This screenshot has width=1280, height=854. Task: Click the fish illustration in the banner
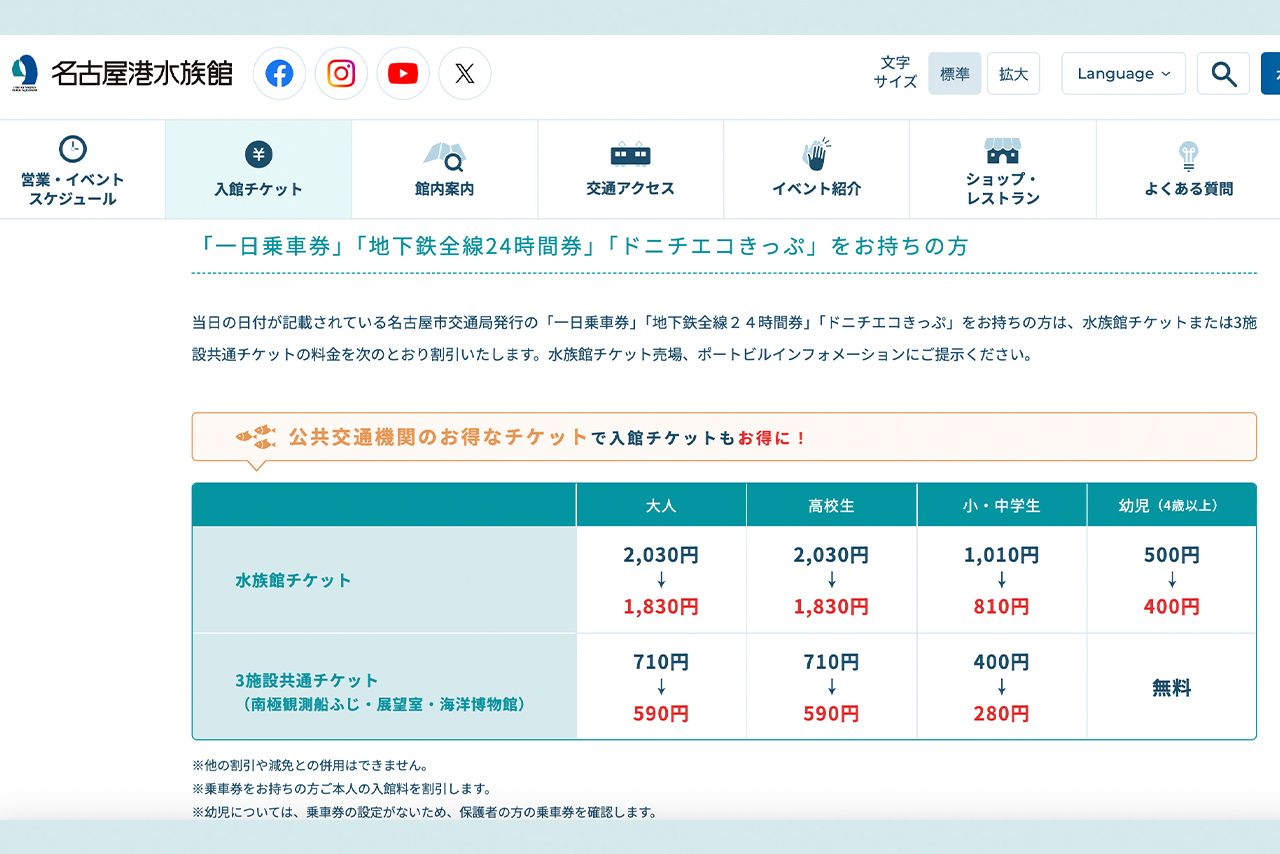pos(255,437)
